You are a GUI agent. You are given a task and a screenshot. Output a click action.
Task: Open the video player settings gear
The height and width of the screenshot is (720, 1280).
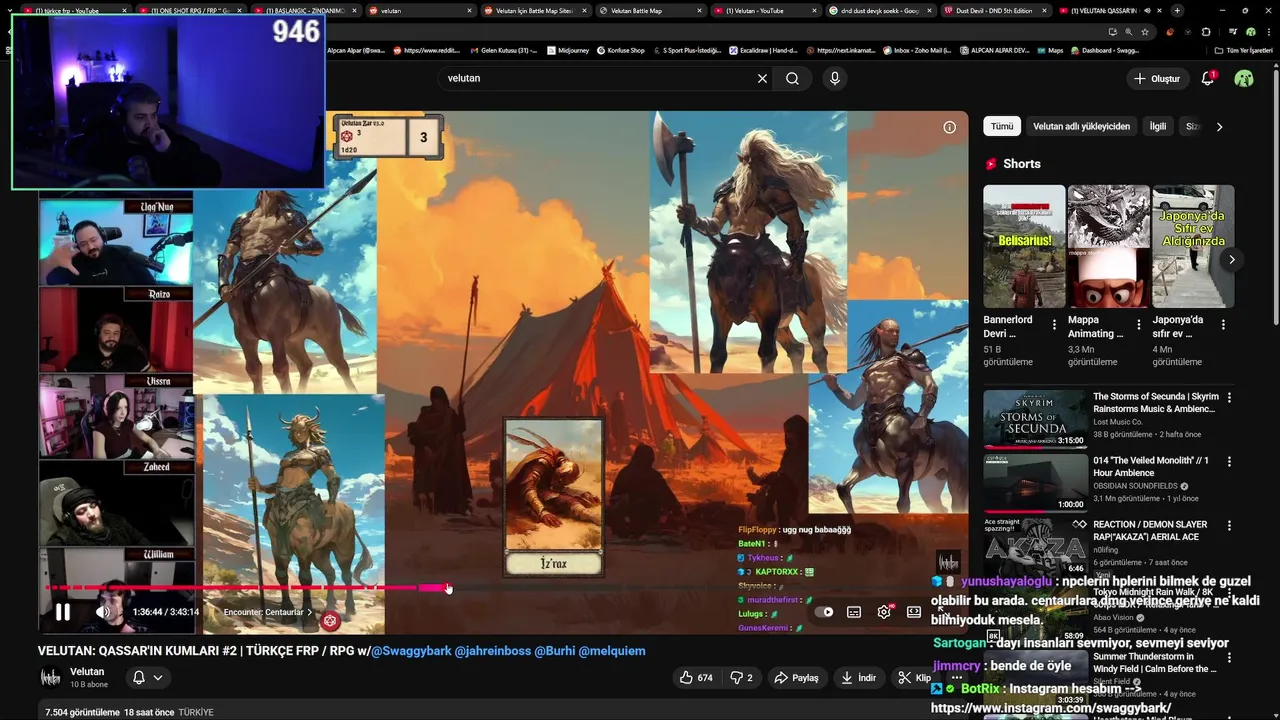coord(884,612)
